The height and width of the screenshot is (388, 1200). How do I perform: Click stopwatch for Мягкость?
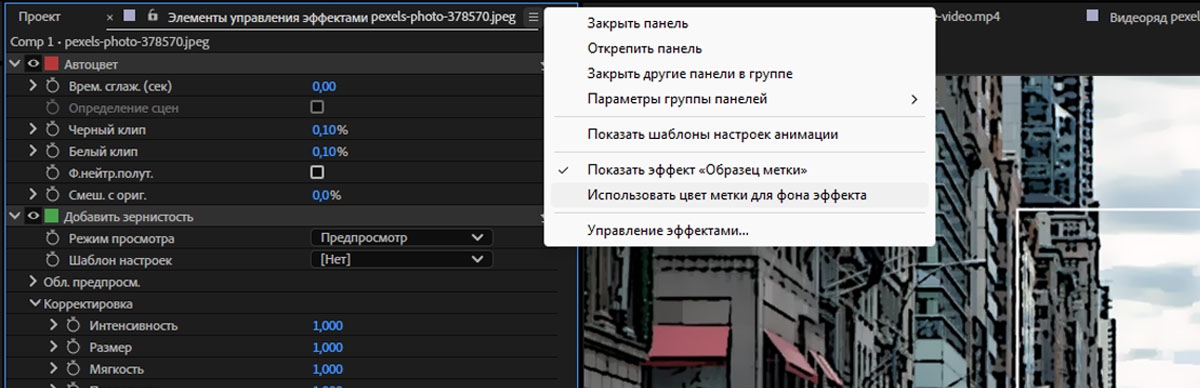pos(74,369)
